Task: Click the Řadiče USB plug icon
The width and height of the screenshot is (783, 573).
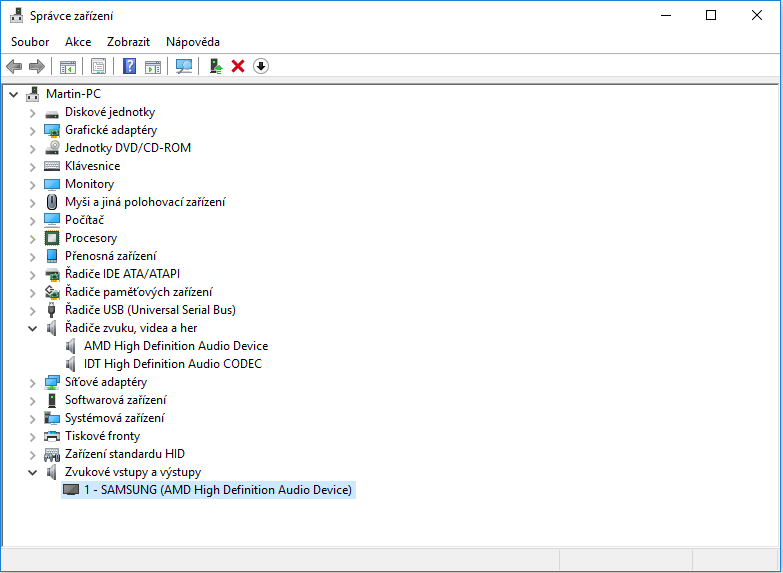Action: (51, 310)
